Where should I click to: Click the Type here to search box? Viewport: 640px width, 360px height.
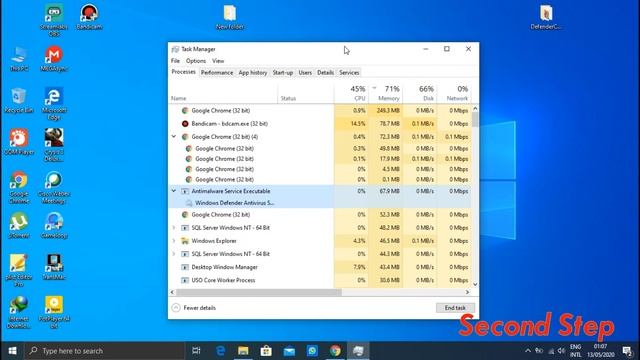[x=104, y=351]
